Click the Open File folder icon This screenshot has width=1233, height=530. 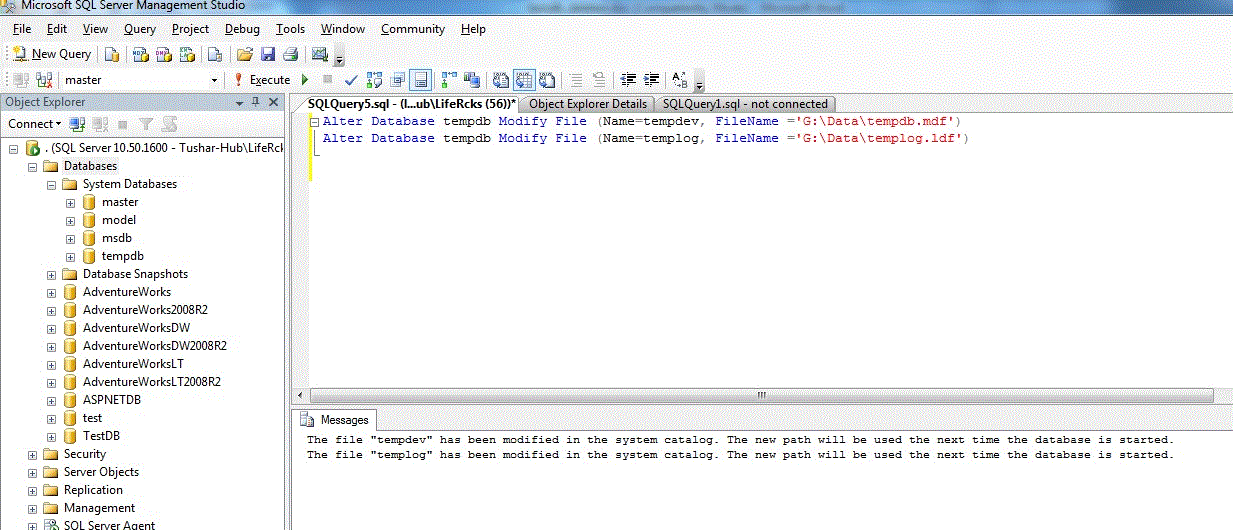[244, 54]
